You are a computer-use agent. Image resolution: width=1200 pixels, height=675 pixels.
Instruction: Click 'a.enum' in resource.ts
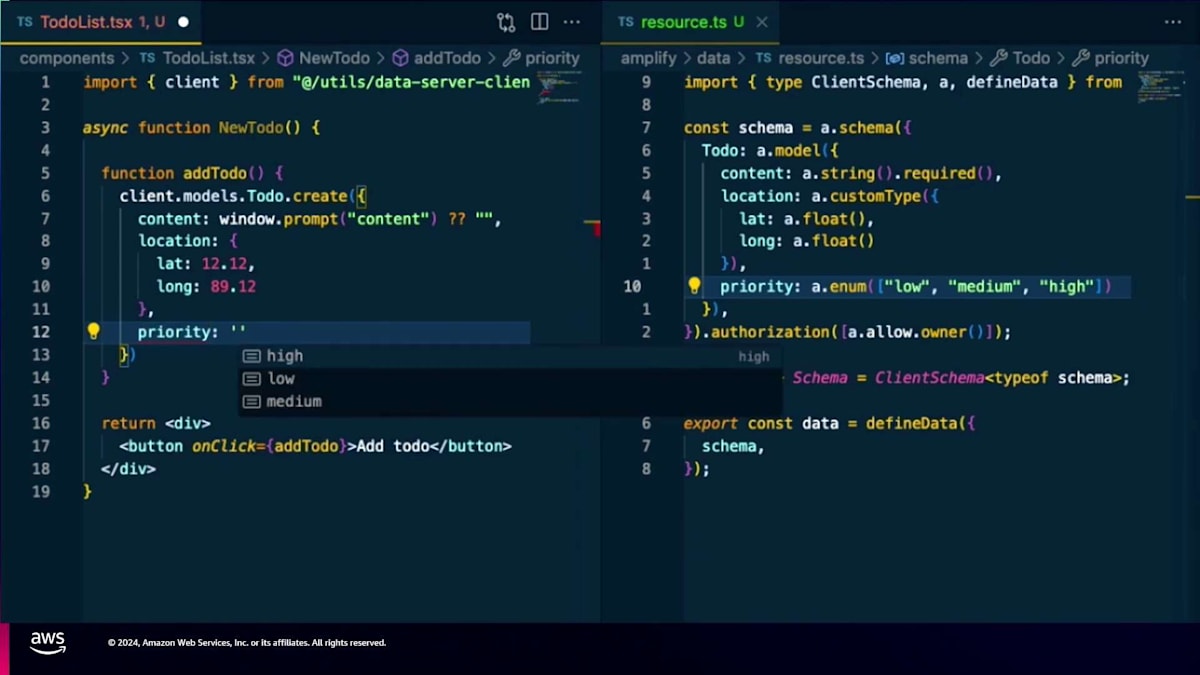(838, 286)
